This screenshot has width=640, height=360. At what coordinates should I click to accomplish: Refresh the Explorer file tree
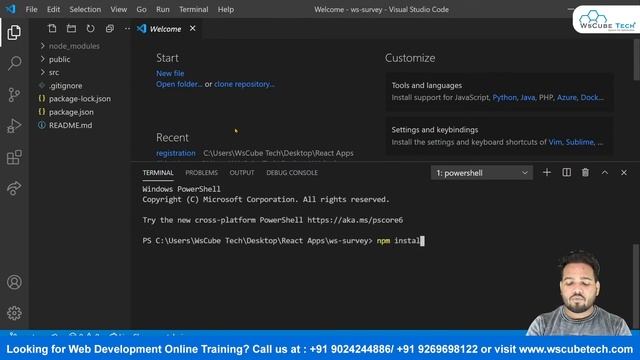click(x=90, y=29)
